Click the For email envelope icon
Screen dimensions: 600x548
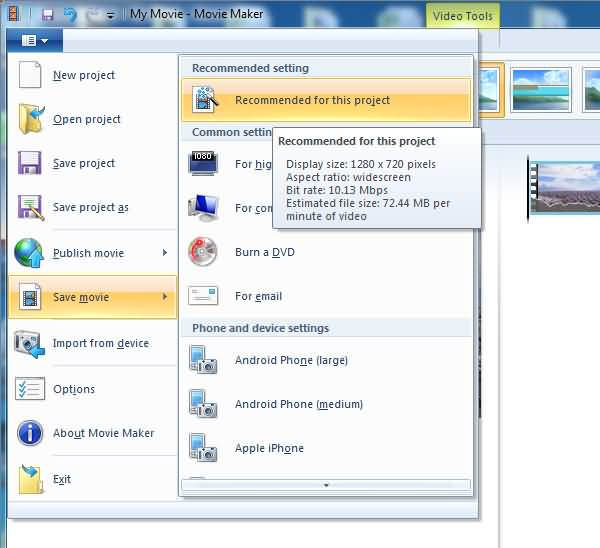tap(203, 295)
